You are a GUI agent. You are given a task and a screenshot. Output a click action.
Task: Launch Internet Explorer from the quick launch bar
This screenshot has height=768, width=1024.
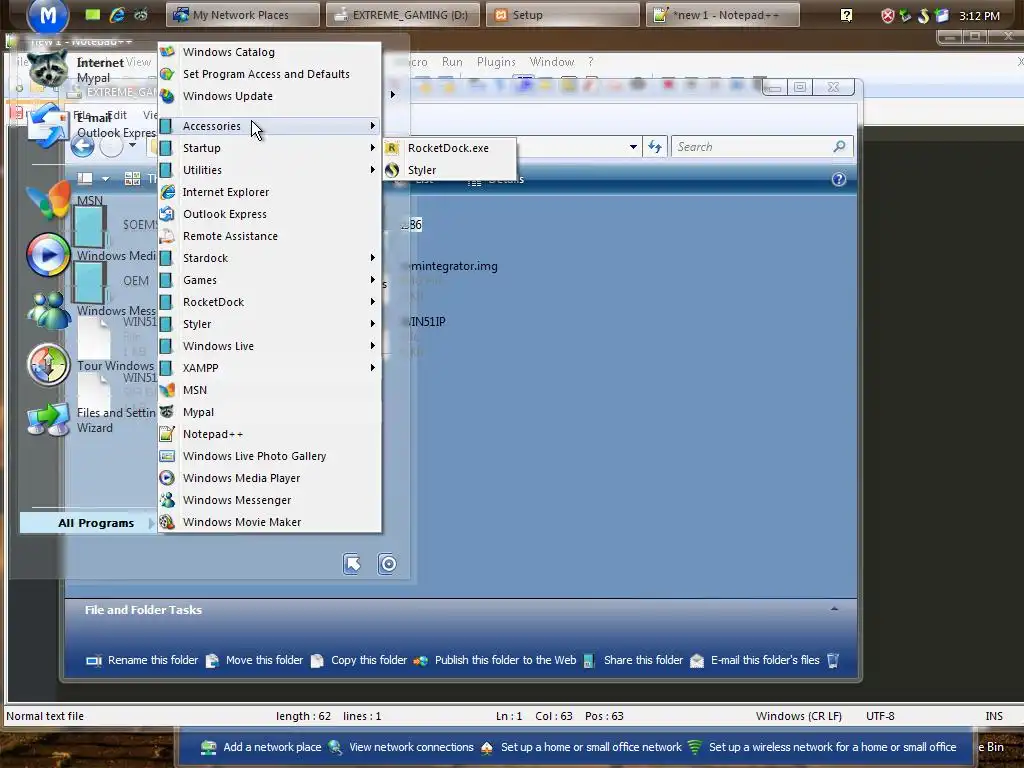(118, 15)
